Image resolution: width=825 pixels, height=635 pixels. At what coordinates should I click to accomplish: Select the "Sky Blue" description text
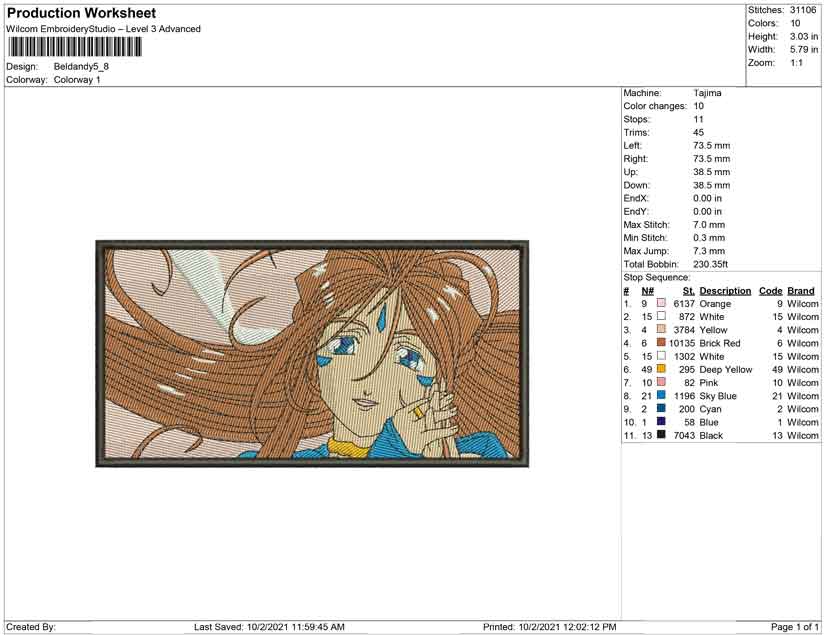pyautogui.click(x=718, y=396)
